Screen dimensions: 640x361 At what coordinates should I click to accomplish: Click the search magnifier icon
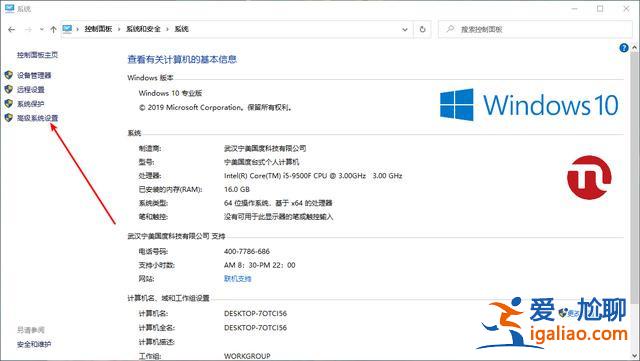click(450, 29)
